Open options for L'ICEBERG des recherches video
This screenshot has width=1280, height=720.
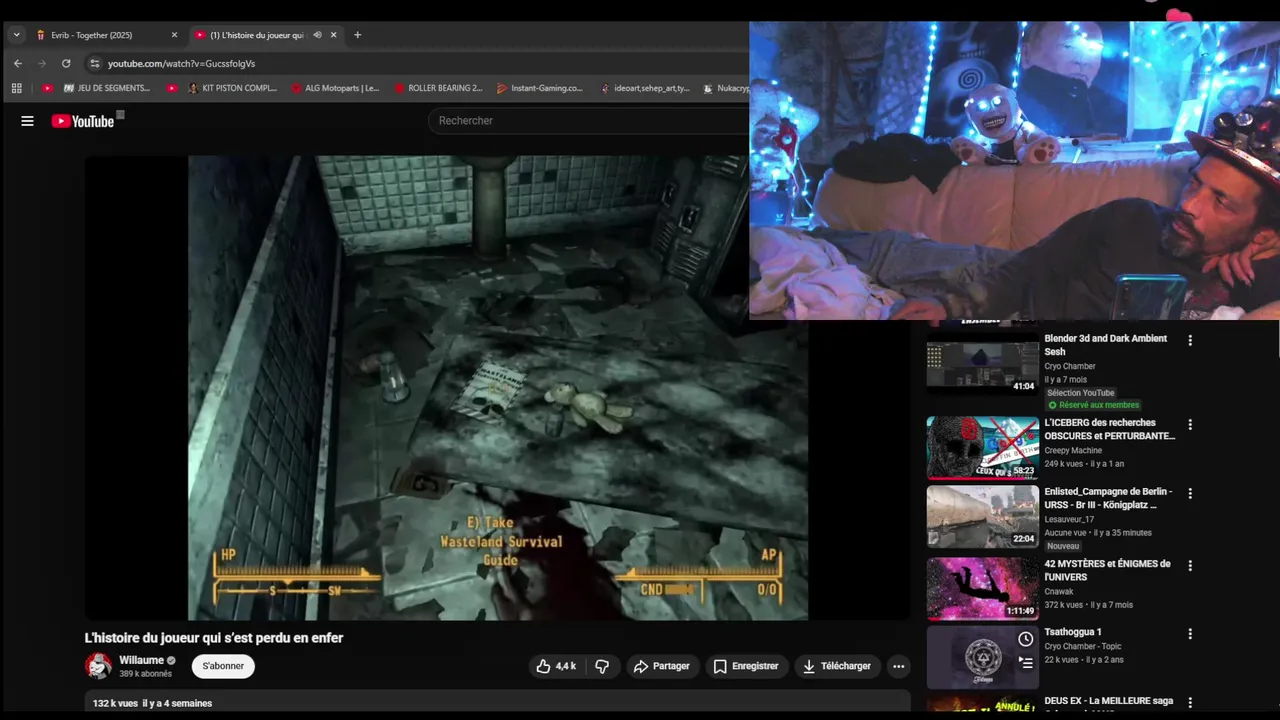(x=1190, y=425)
